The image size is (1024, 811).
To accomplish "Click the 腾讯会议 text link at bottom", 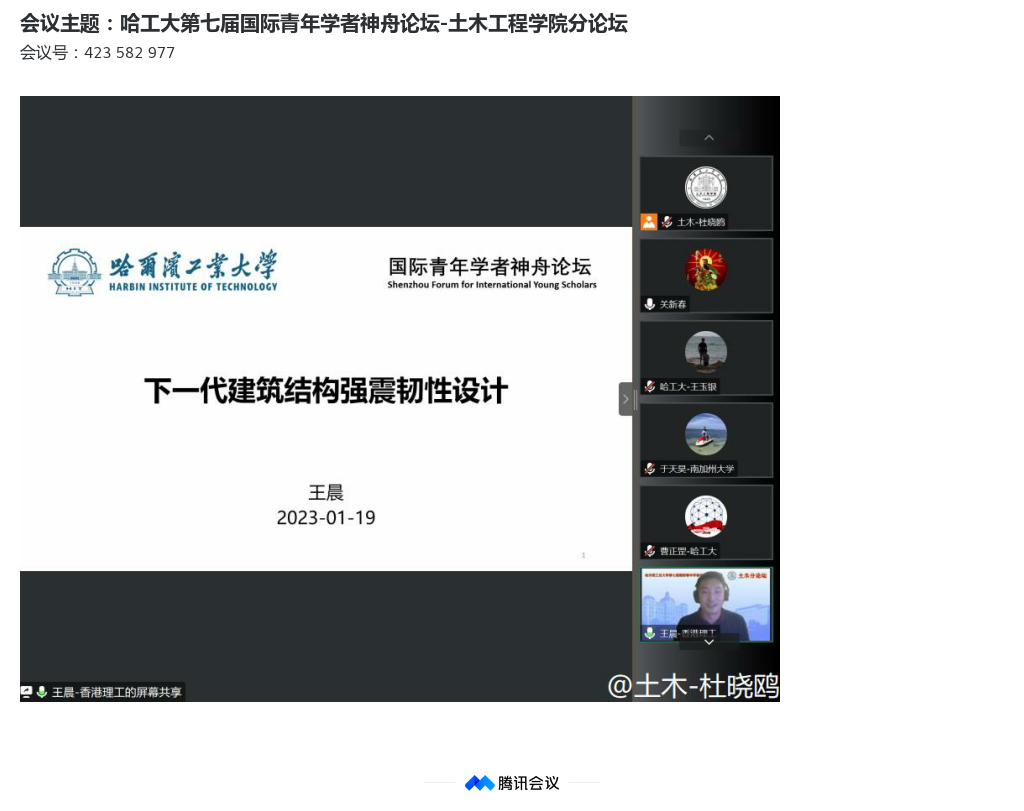I will [528, 783].
